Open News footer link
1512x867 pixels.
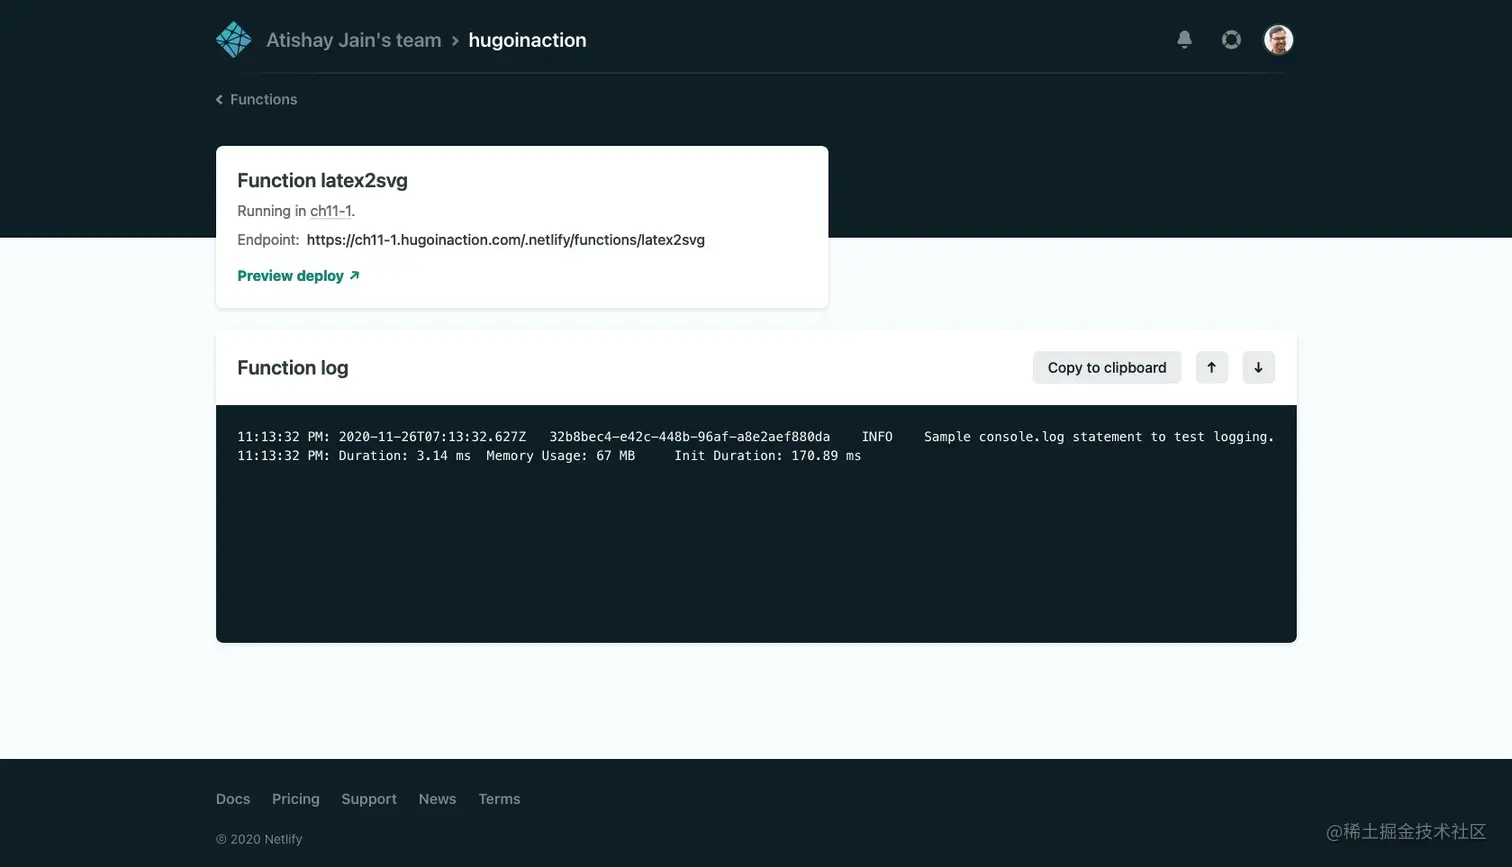(437, 799)
